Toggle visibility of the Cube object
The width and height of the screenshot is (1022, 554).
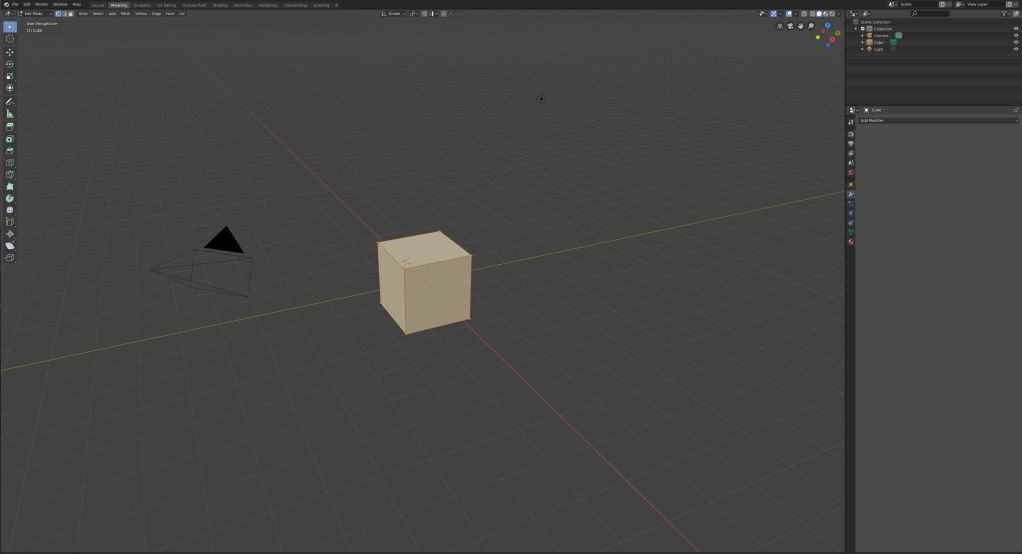click(x=1016, y=42)
